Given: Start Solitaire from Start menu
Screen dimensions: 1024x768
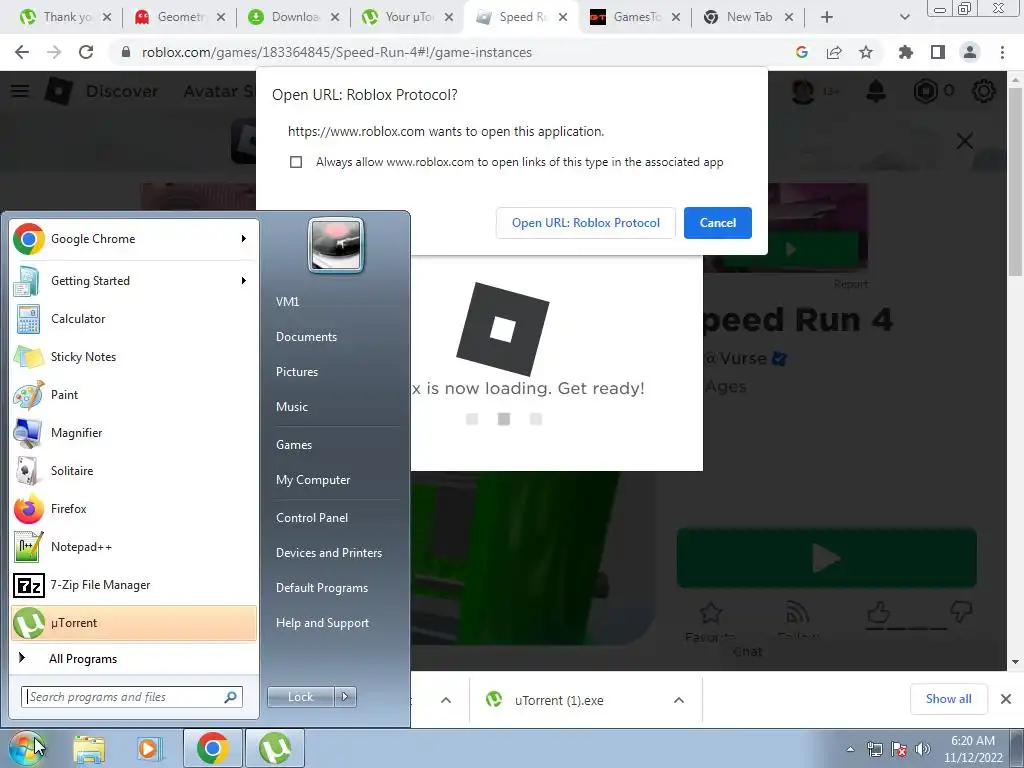Looking at the screenshot, I should (133, 470).
